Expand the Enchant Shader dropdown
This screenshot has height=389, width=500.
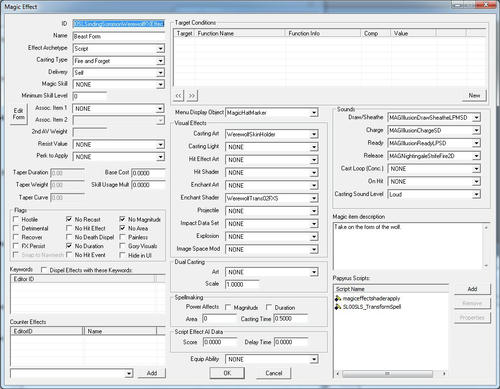tap(314, 198)
